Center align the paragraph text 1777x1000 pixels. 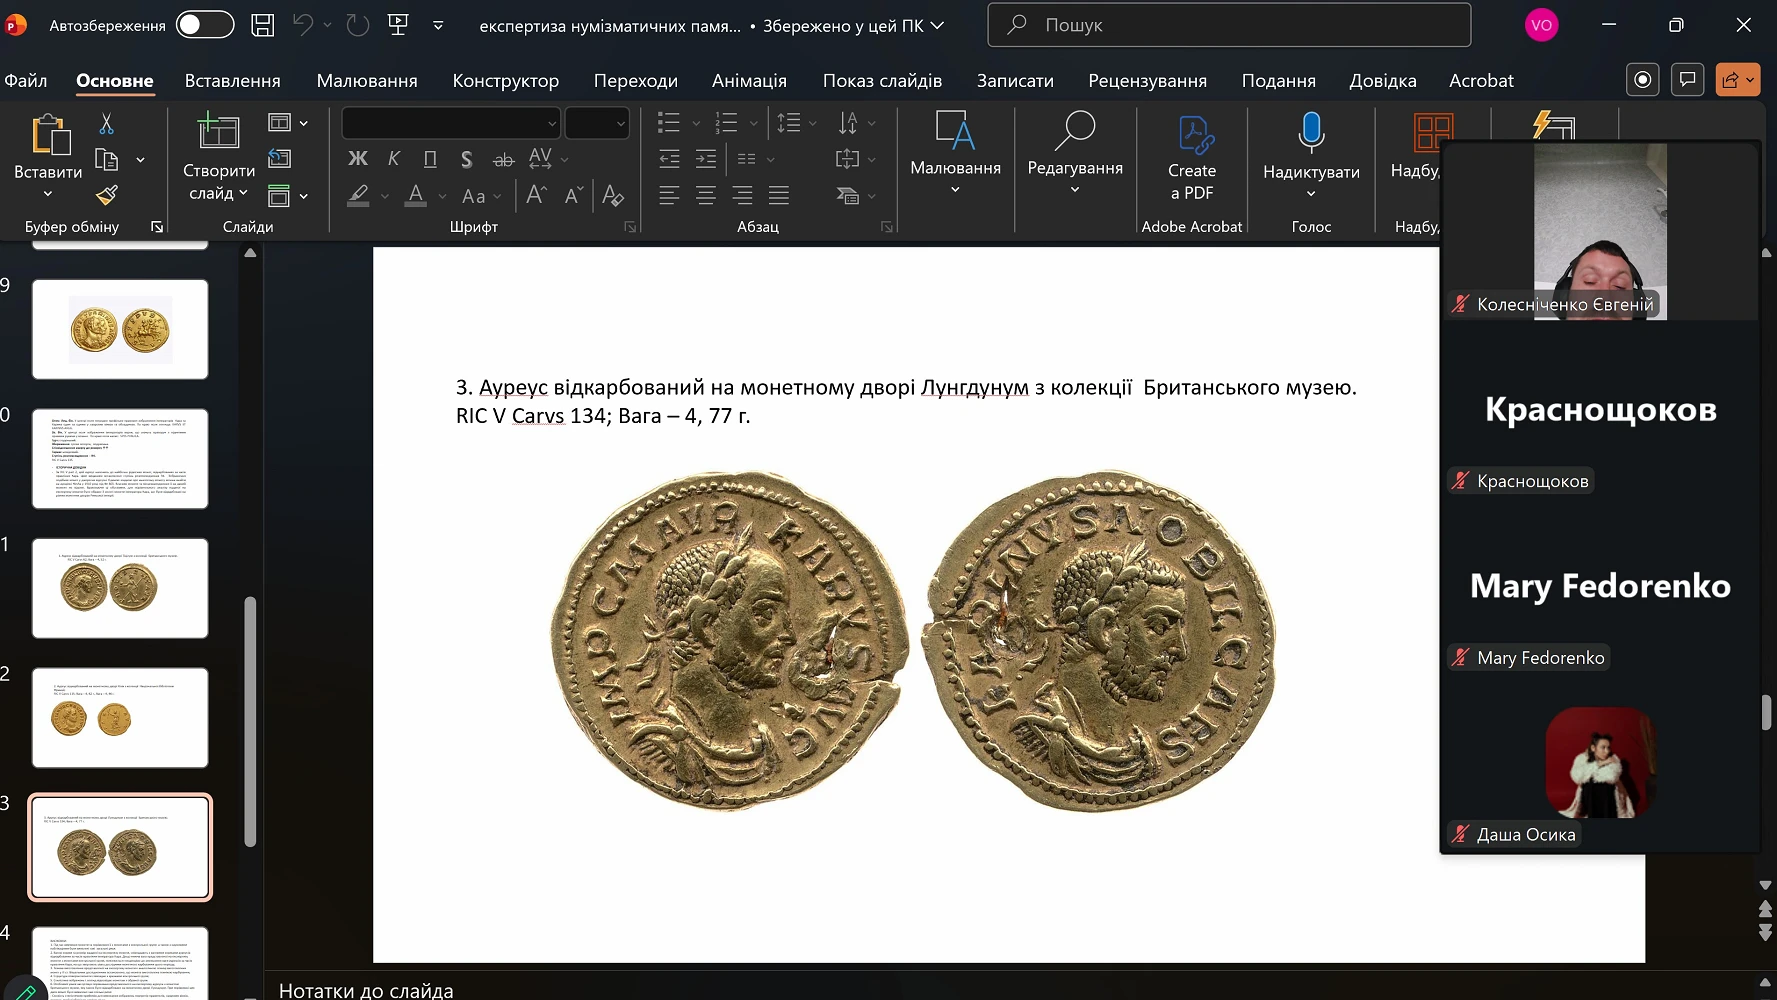[x=706, y=195]
